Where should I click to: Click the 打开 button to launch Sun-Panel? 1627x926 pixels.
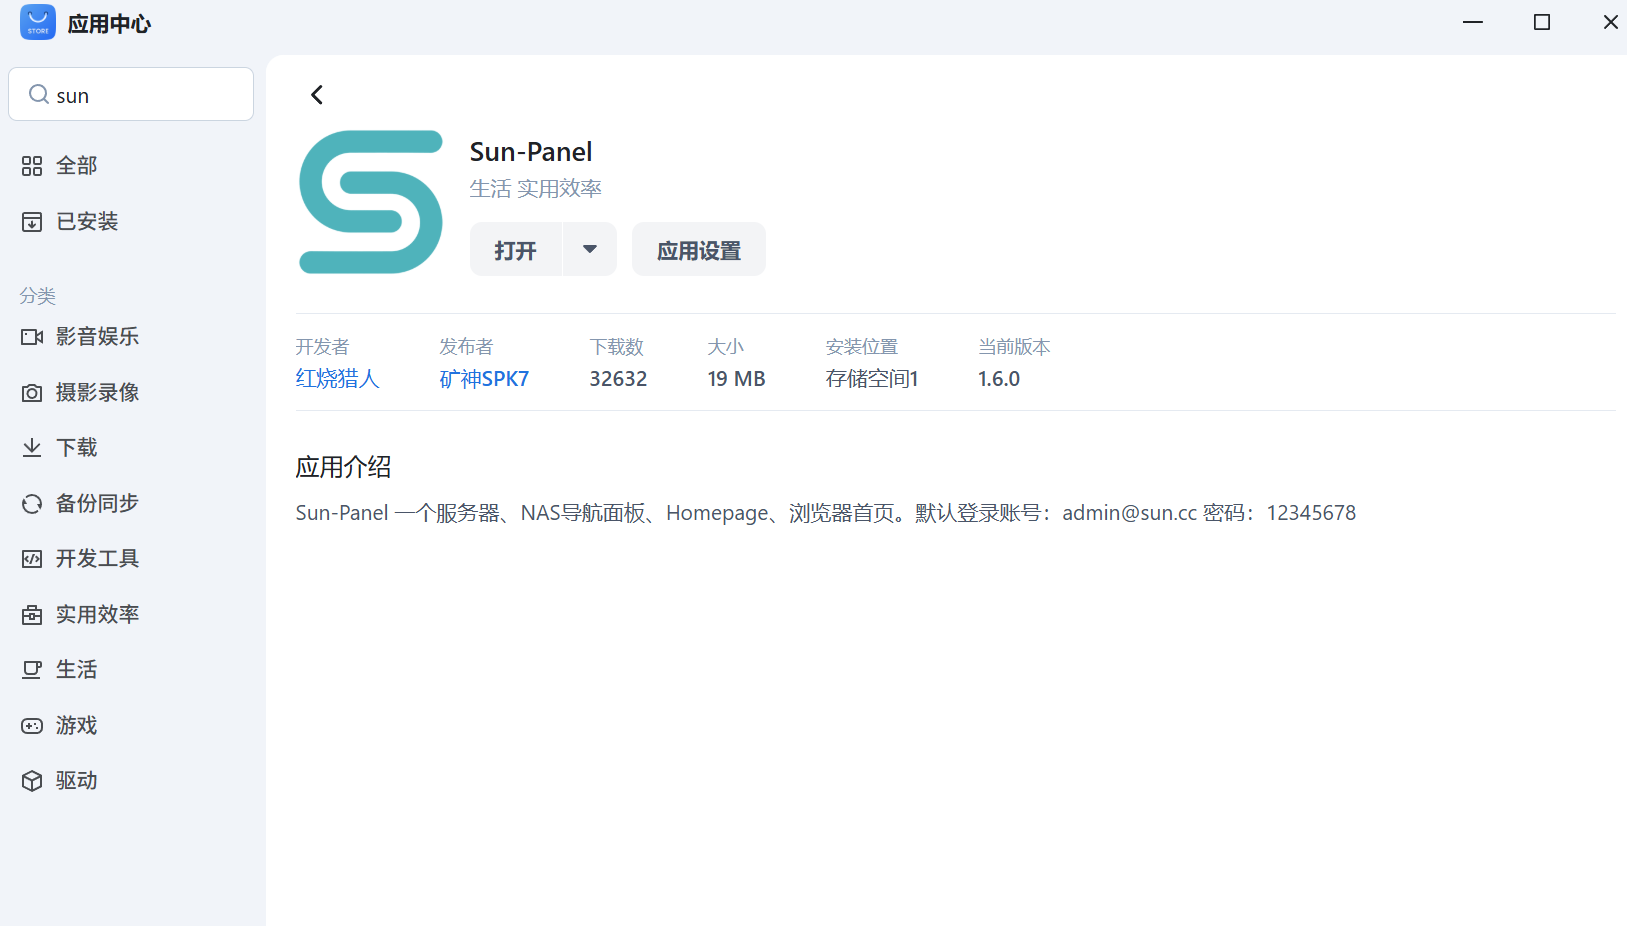click(x=516, y=250)
